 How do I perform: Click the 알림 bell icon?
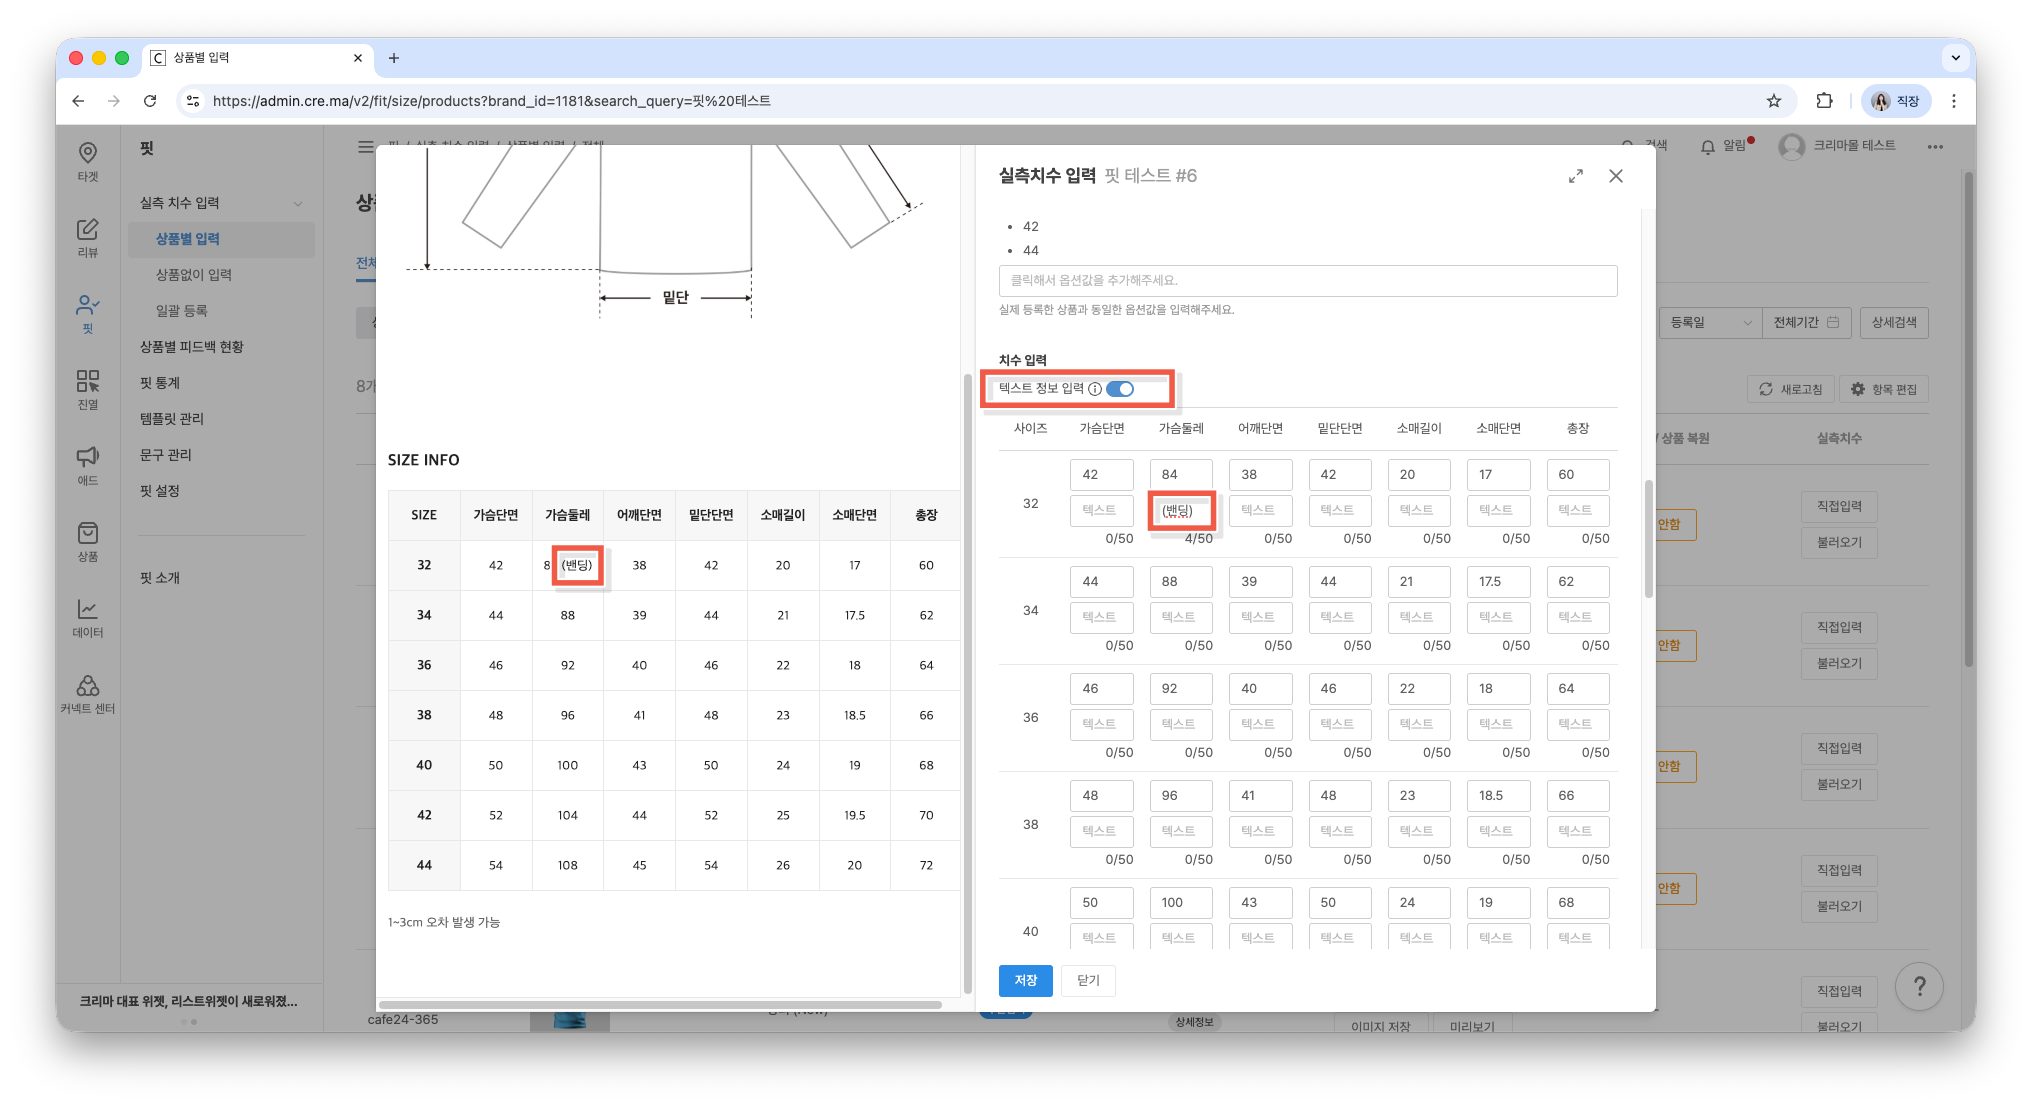click(1707, 146)
